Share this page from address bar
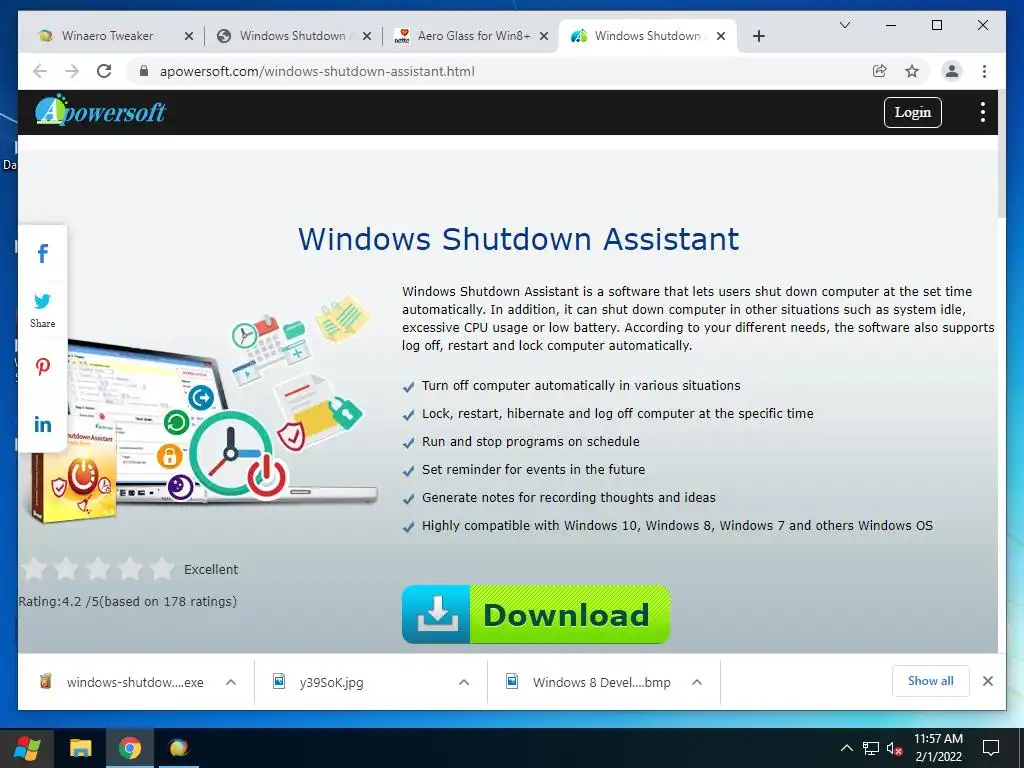Screen dimensions: 1024x768 point(880,71)
